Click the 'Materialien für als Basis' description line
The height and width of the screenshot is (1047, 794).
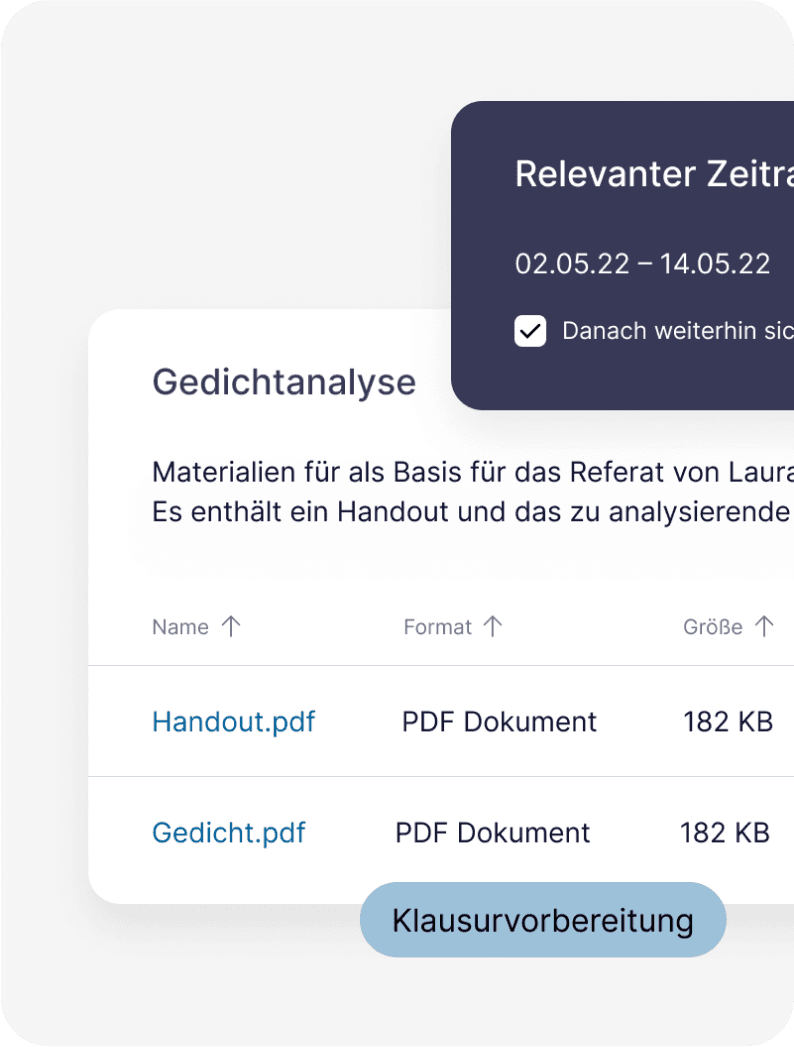pos(472,471)
